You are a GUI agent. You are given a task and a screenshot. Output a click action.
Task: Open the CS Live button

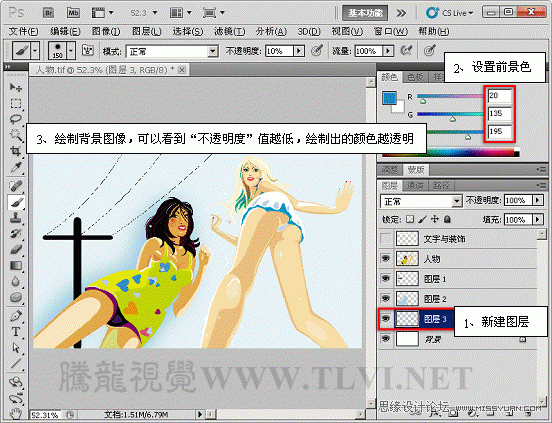(x=449, y=13)
